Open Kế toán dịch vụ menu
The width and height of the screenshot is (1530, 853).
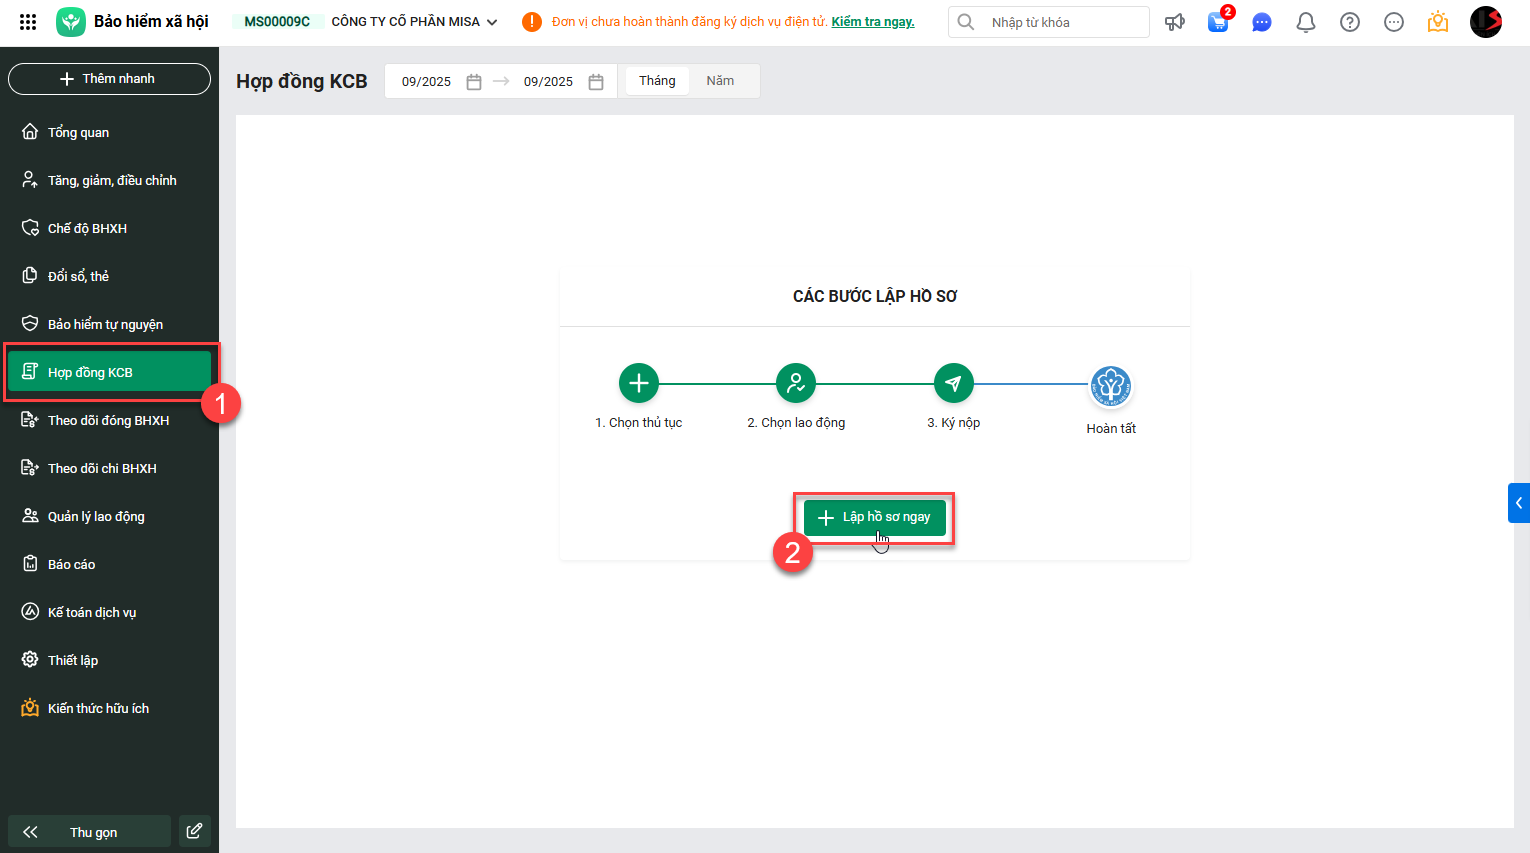point(110,612)
